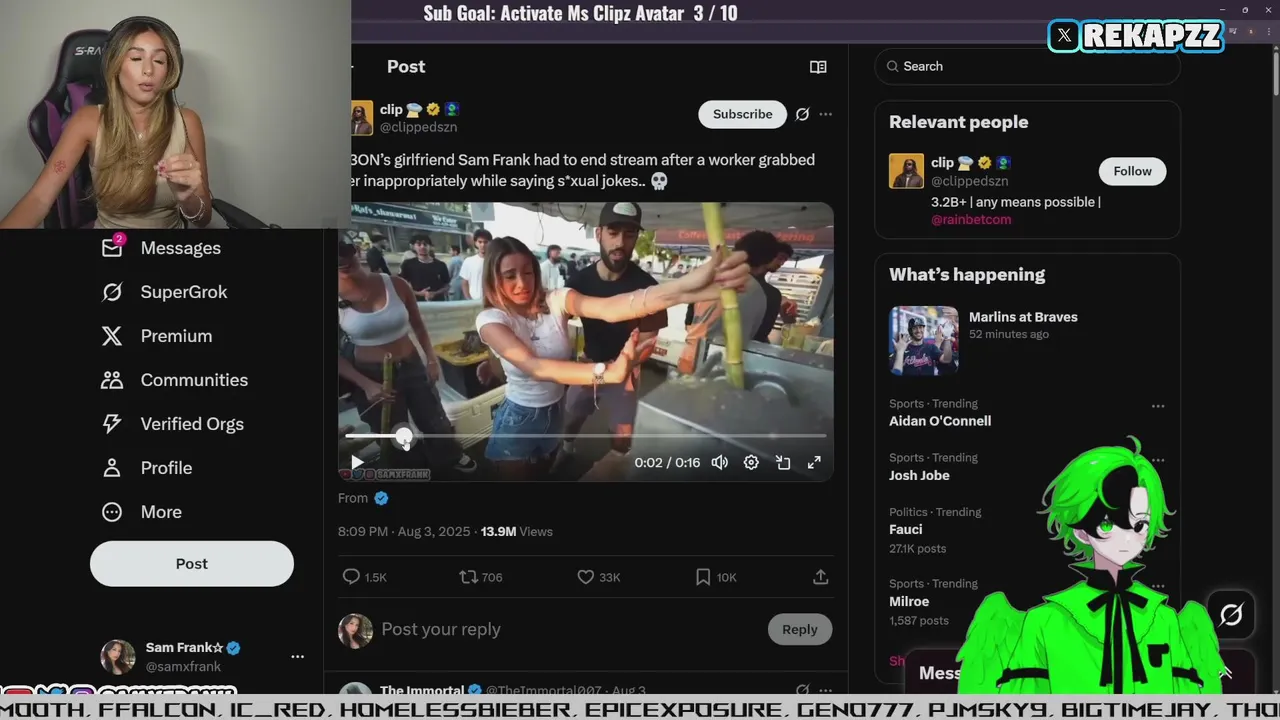Click the Communities people icon
The height and width of the screenshot is (720, 1280).
[112, 380]
